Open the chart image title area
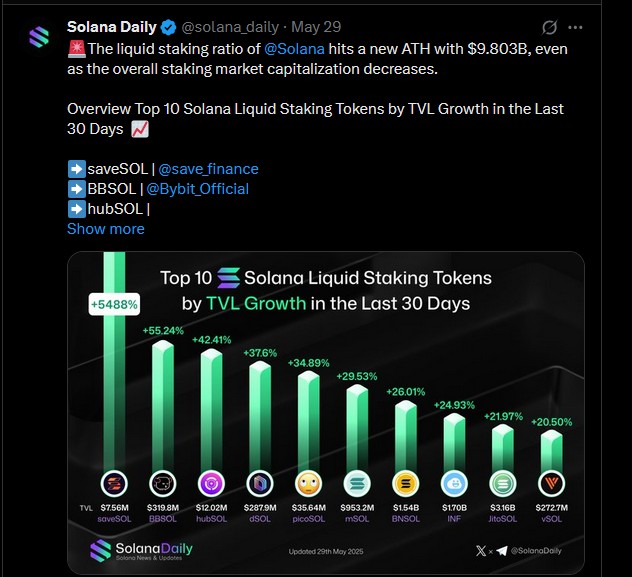The image size is (632, 577). click(326, 290)
